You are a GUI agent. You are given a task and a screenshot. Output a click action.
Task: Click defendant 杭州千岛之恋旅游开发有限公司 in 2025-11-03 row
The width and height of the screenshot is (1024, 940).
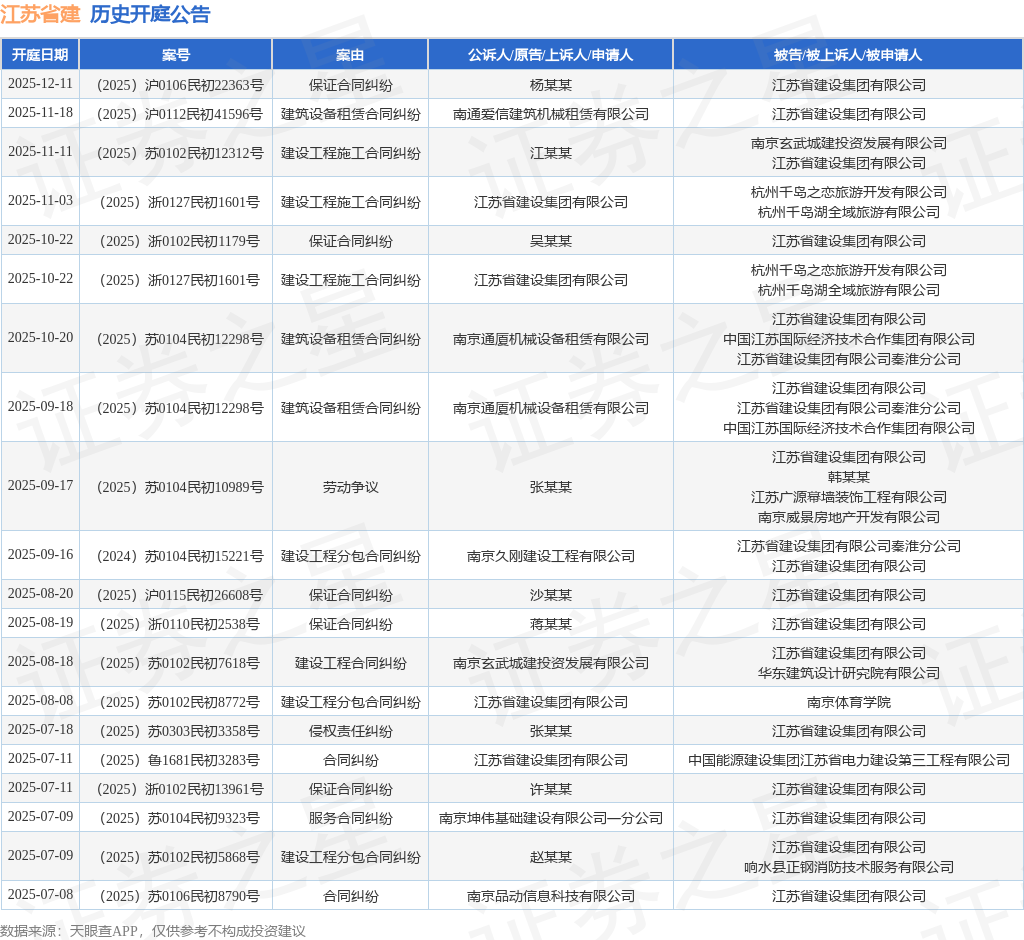848,192
